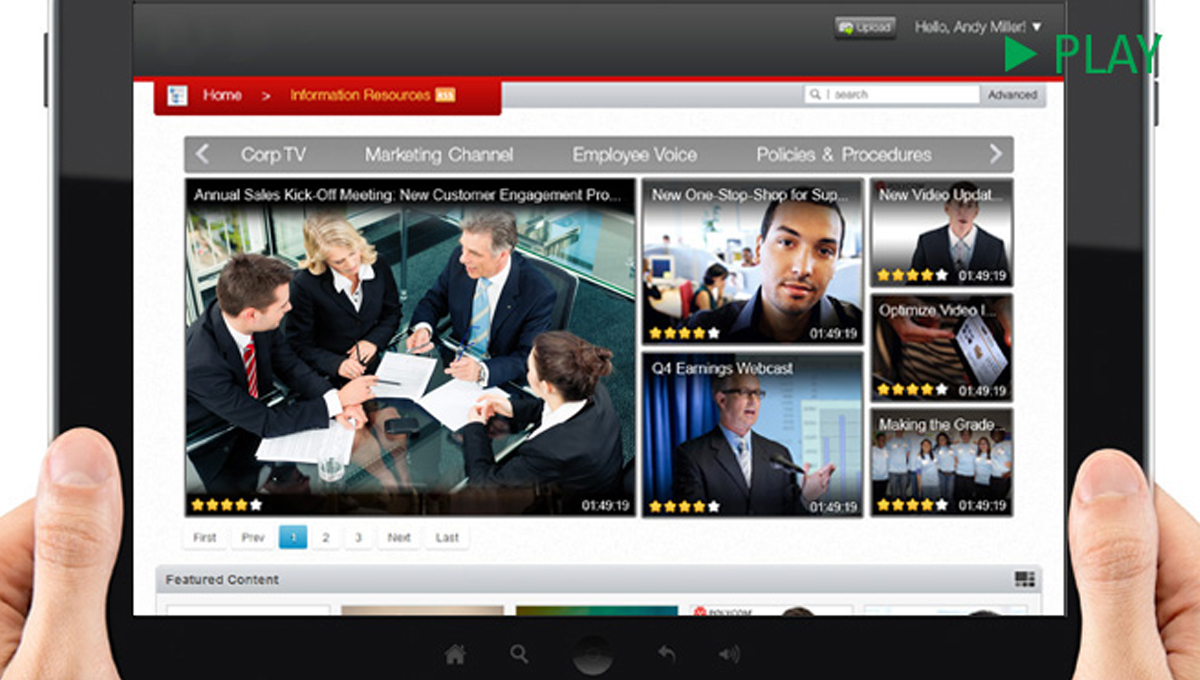Image resolution: width=1200 pixels, height=680 pixels.
Task: Tap the tablet Back arrow icon
Action: (x=667, y=655)
